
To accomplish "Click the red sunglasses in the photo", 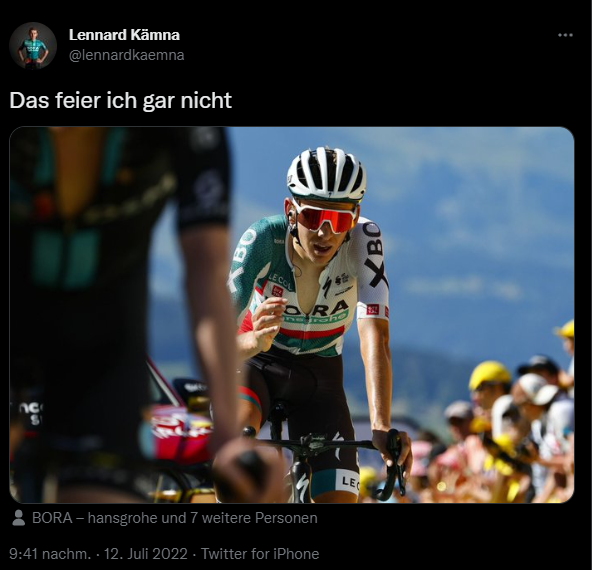I will (x=326, y=219).
